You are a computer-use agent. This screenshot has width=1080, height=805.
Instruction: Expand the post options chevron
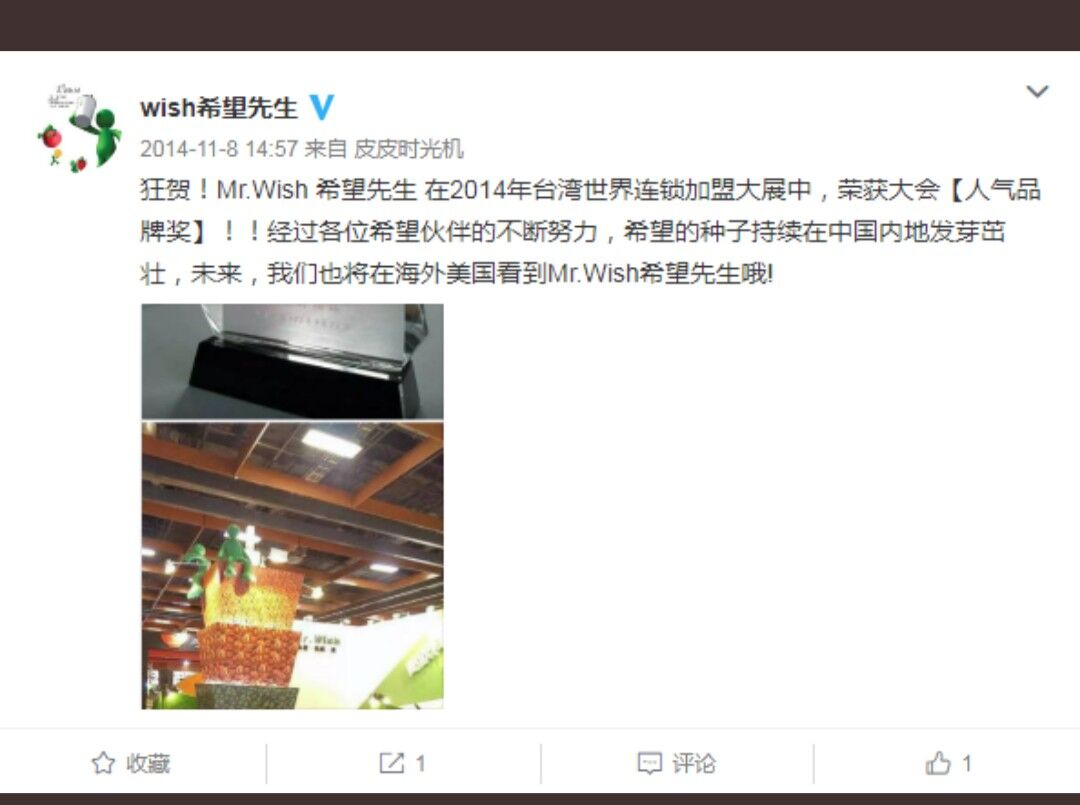pos(1037,91)
